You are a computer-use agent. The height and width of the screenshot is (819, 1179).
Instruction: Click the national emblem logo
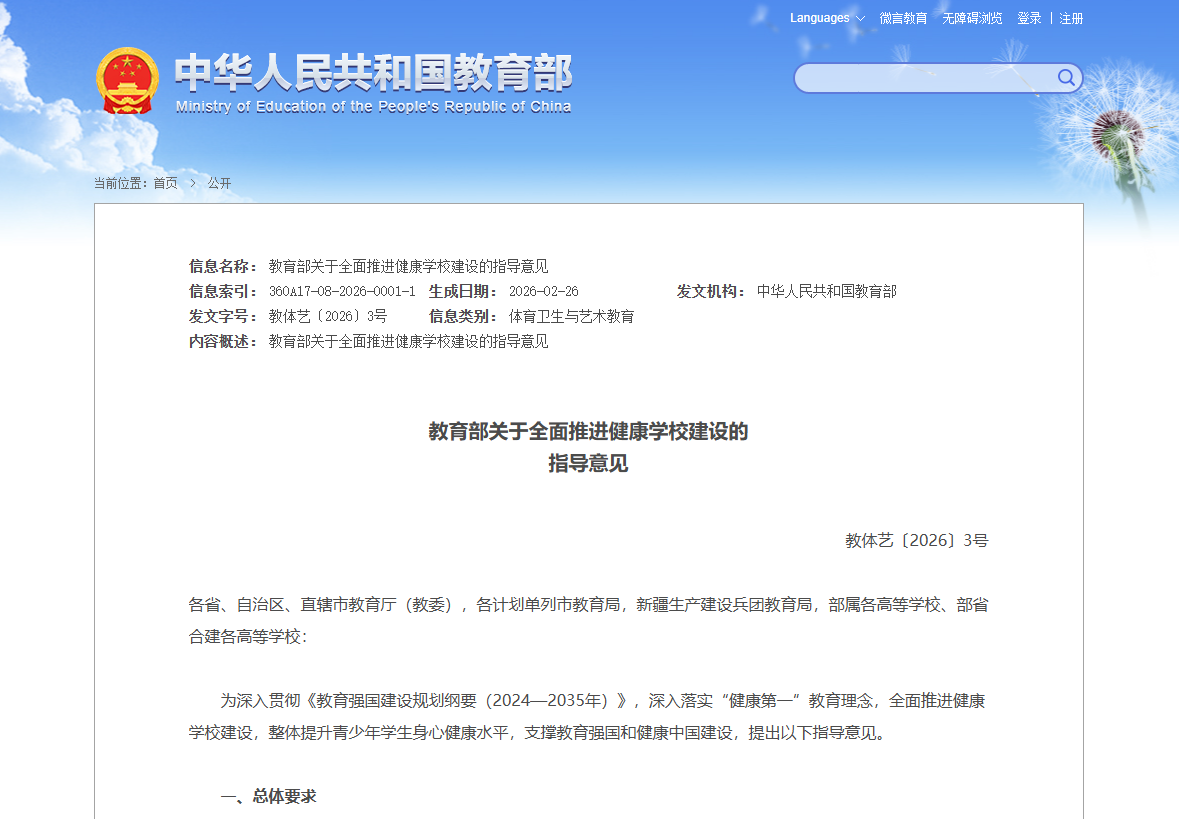(x=127, y=80)
